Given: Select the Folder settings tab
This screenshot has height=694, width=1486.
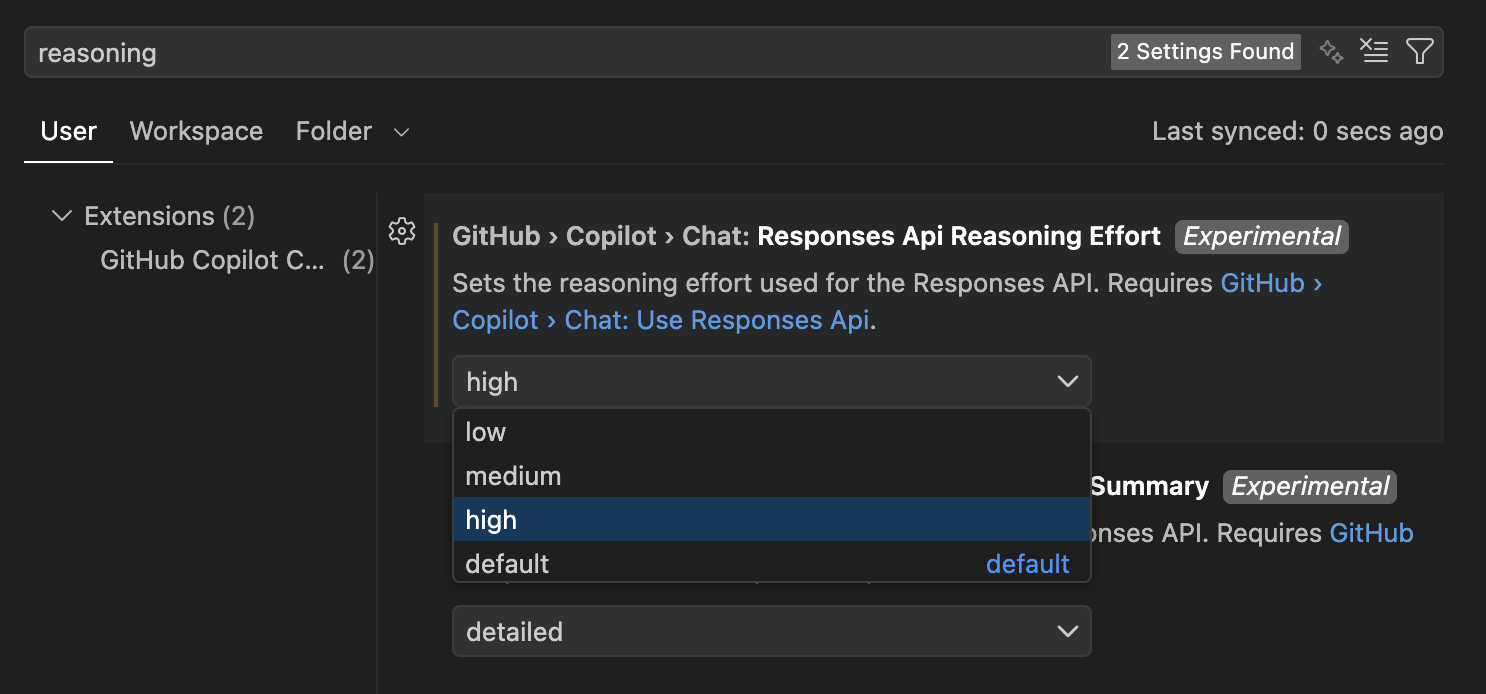Looking at the screenshot, I should pyautogui.click(x=333, y=131).
